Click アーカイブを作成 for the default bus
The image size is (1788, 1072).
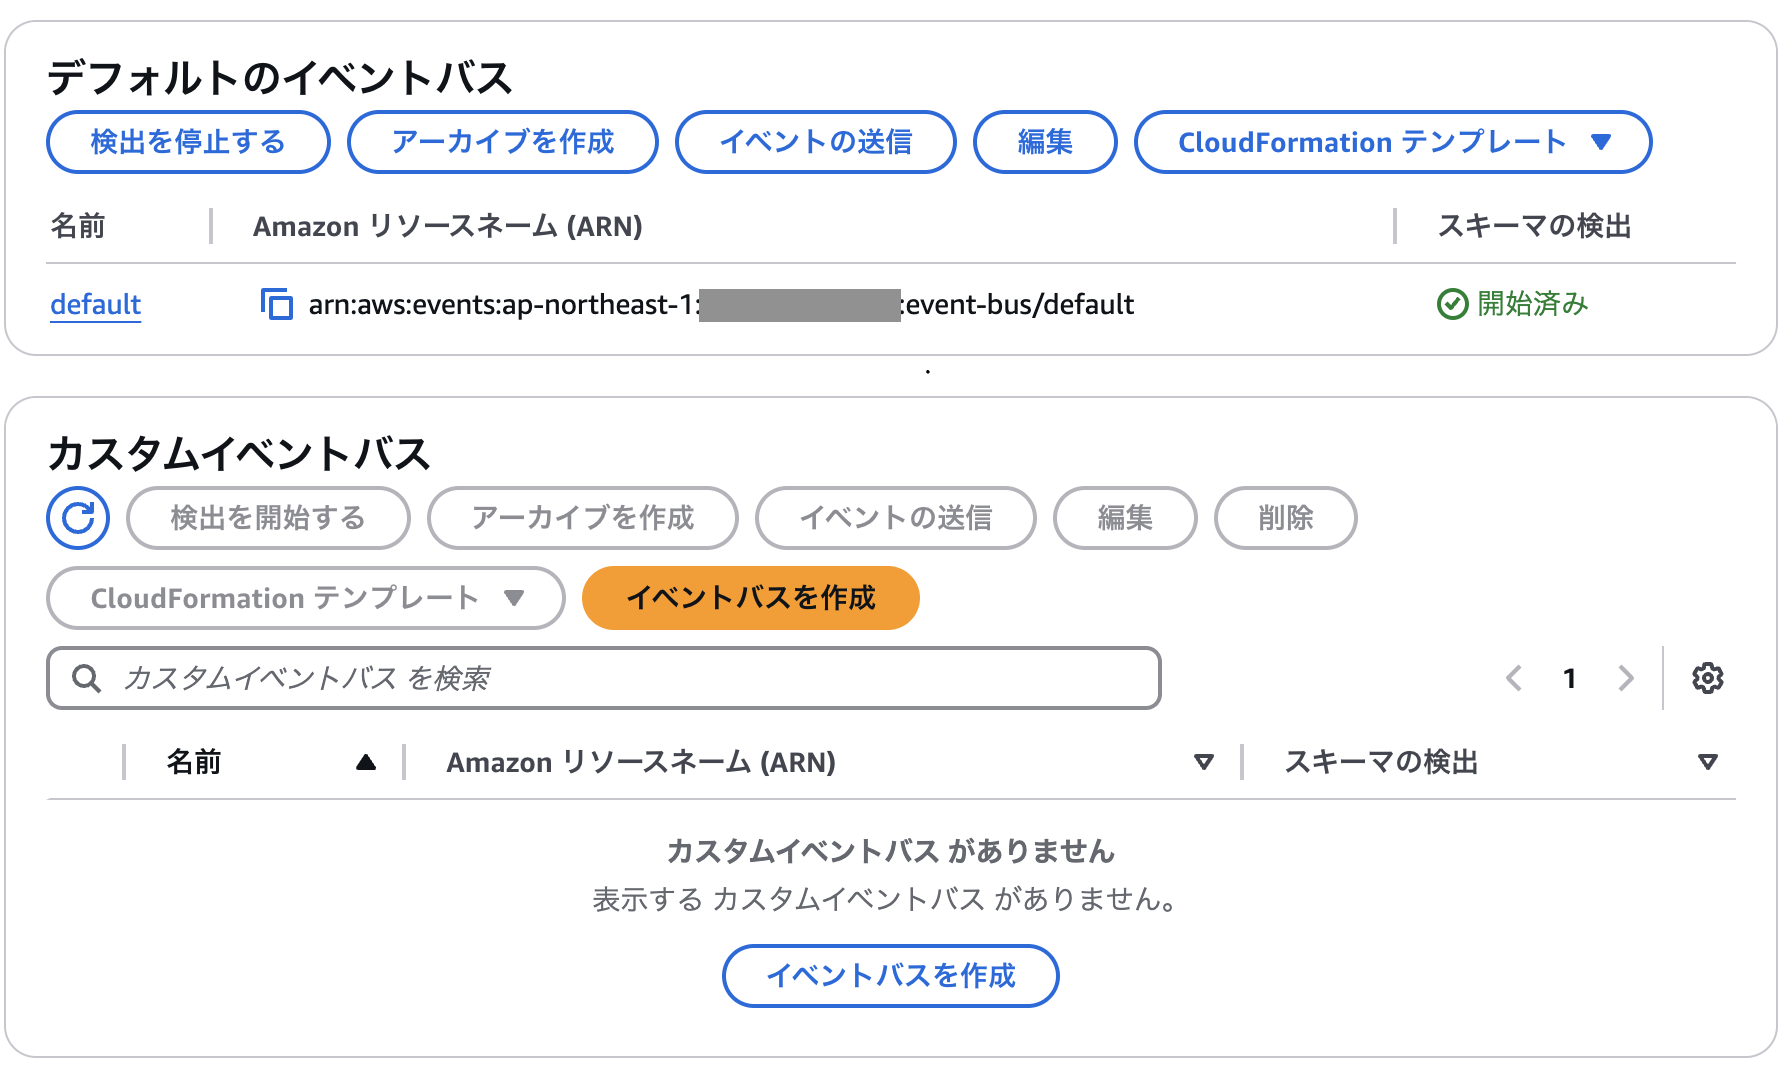tap(502, 142)
